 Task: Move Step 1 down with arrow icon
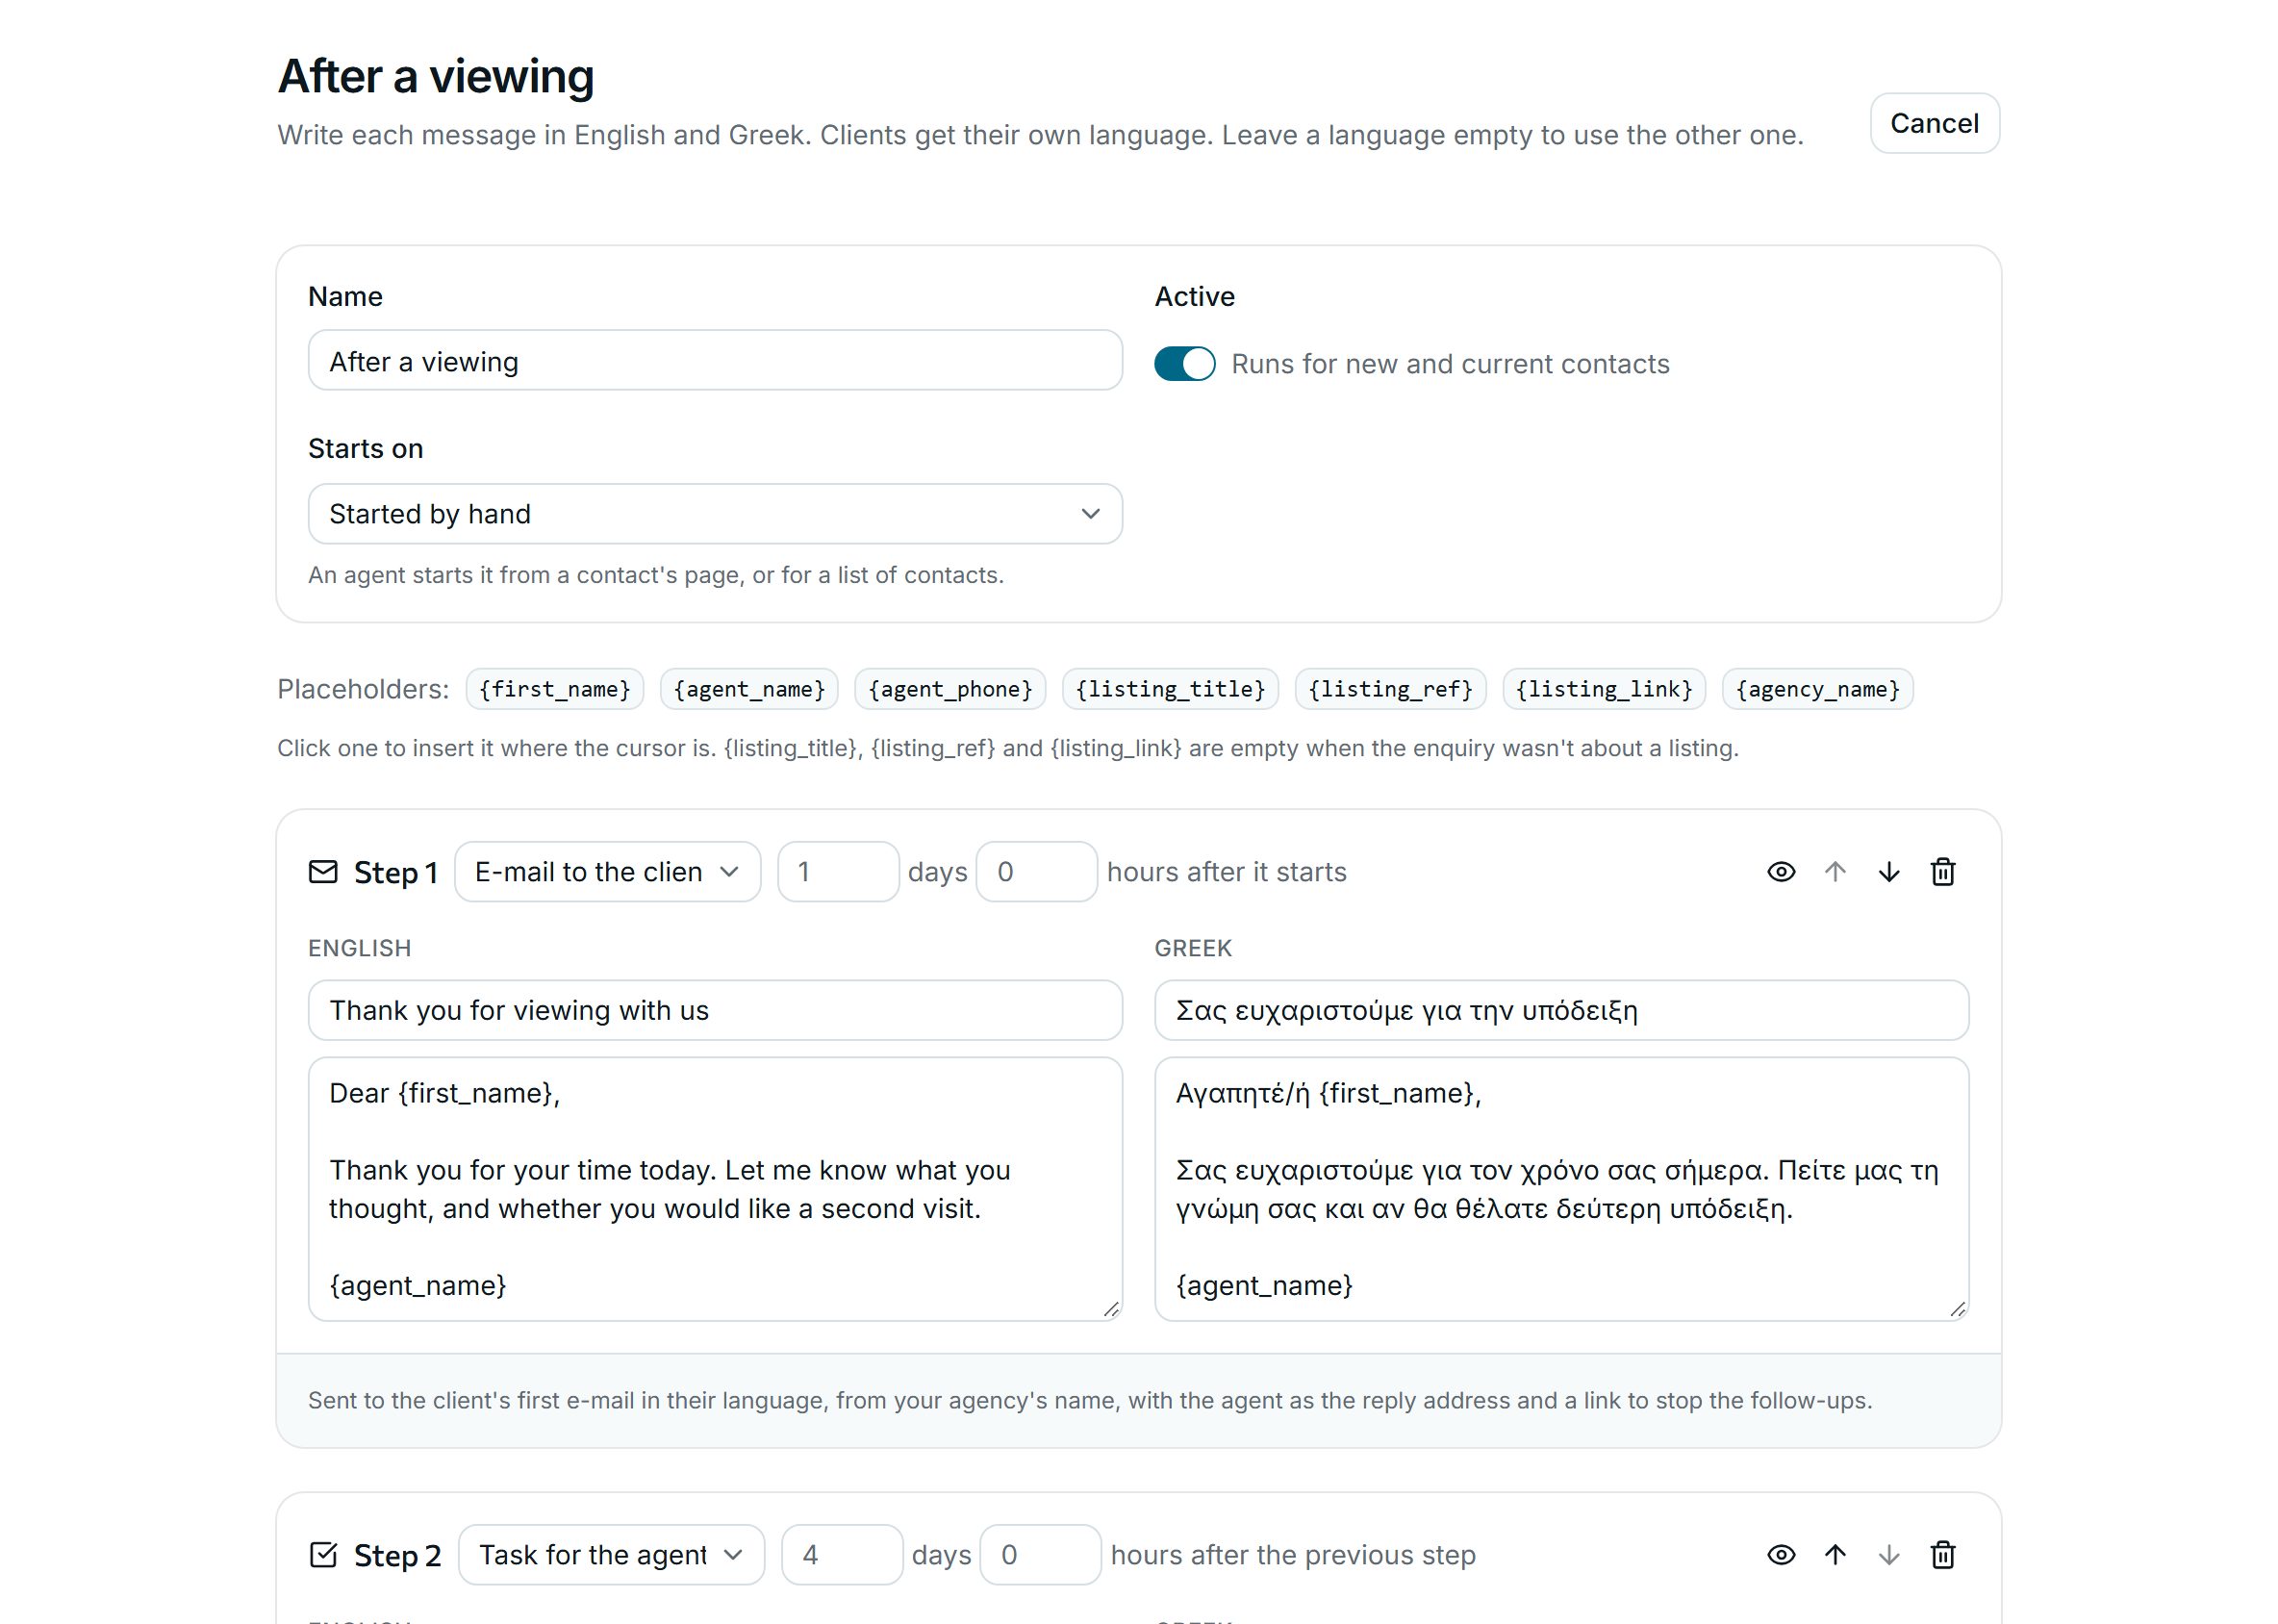click(1888, 872)
